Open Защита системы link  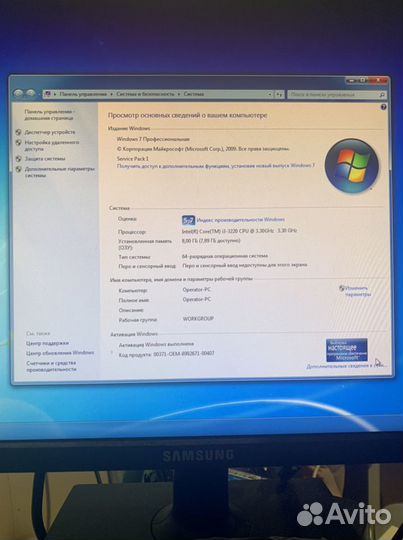point(45,159)
